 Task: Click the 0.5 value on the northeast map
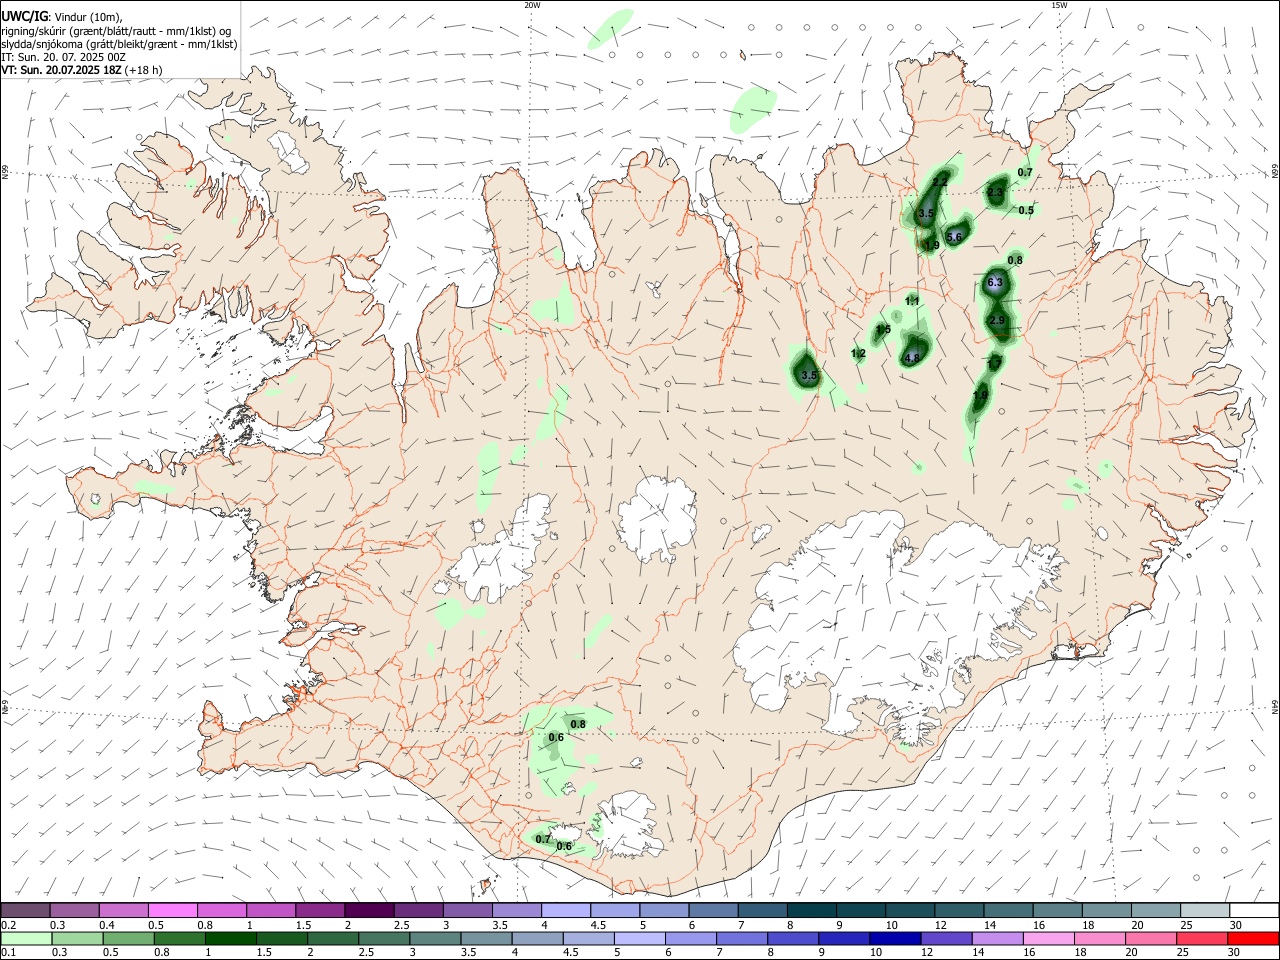point(1026,210)
